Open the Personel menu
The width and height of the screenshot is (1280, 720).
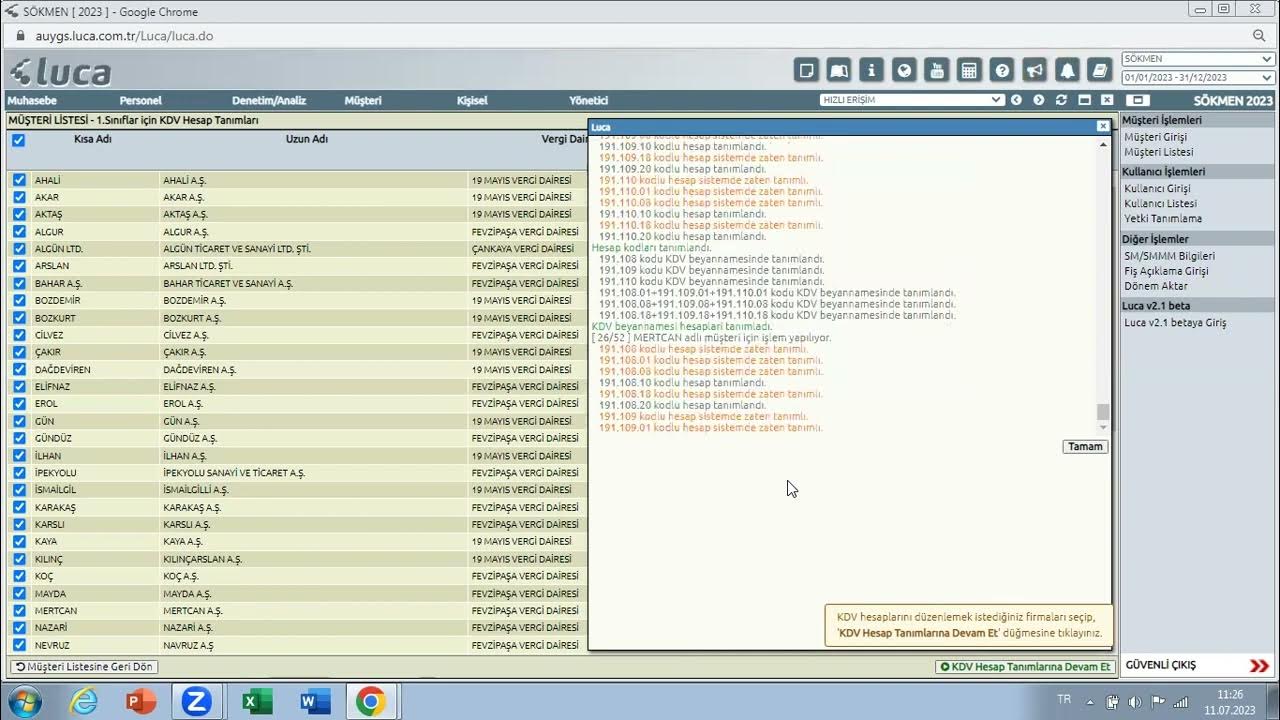pyautogui.click(x=140, y=101)
